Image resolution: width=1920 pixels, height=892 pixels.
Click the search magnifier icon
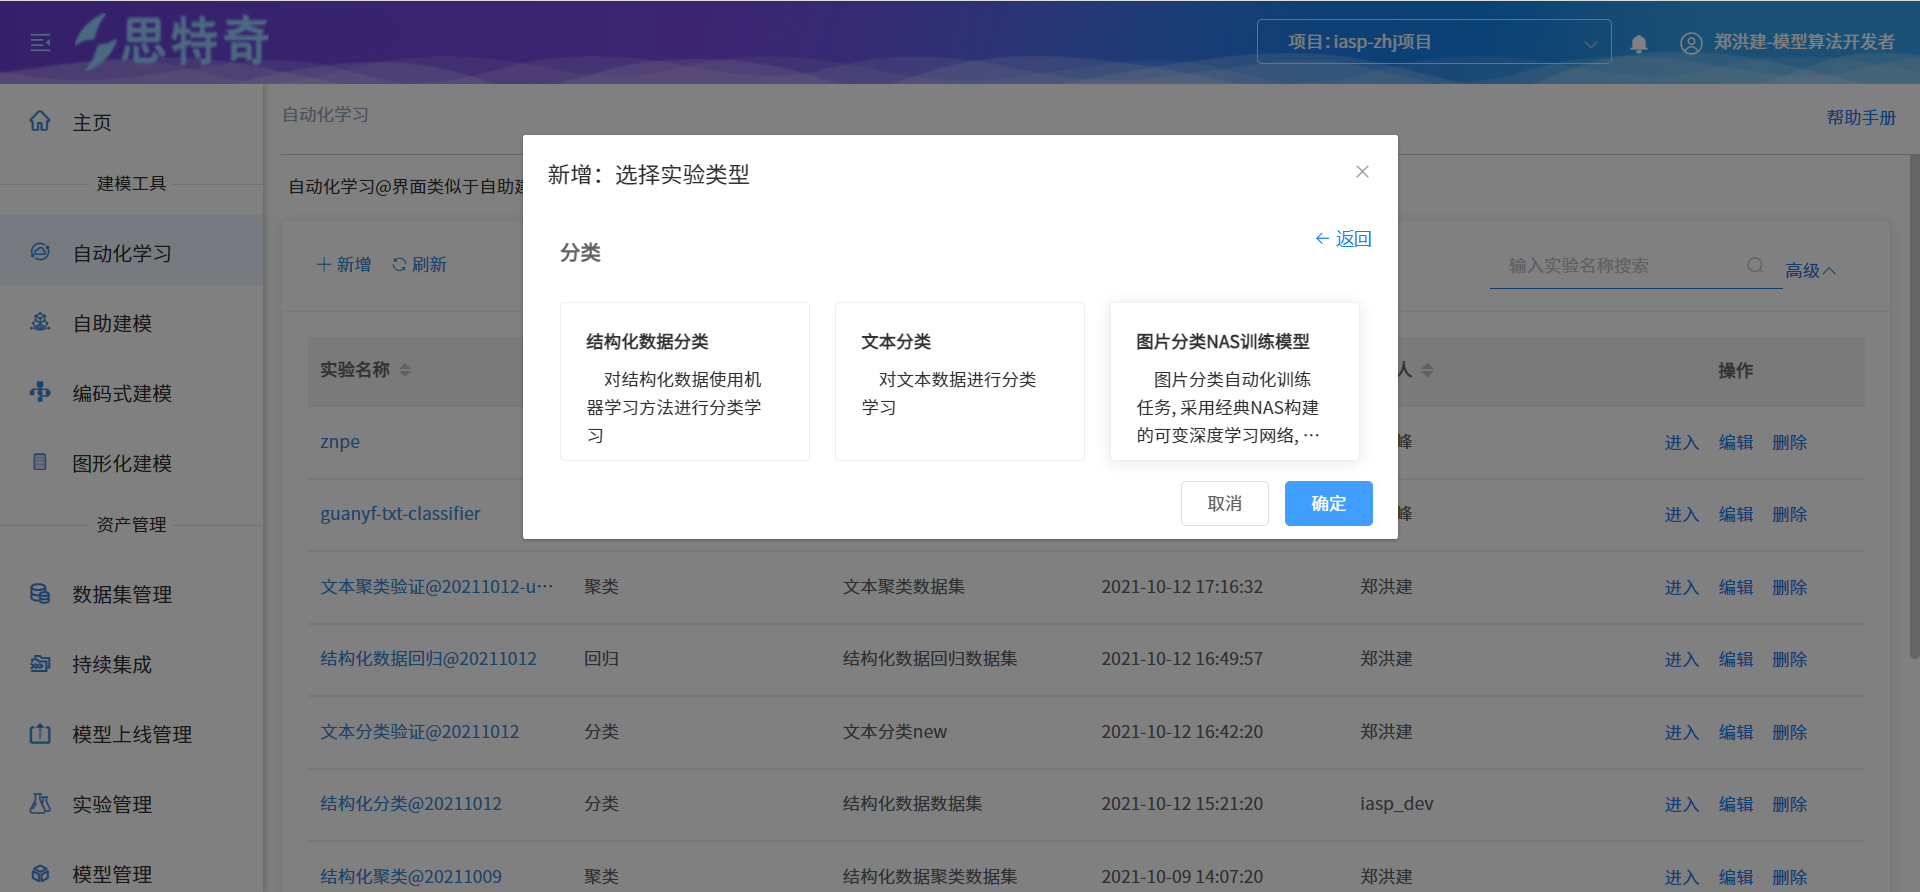click(1755, 265)
